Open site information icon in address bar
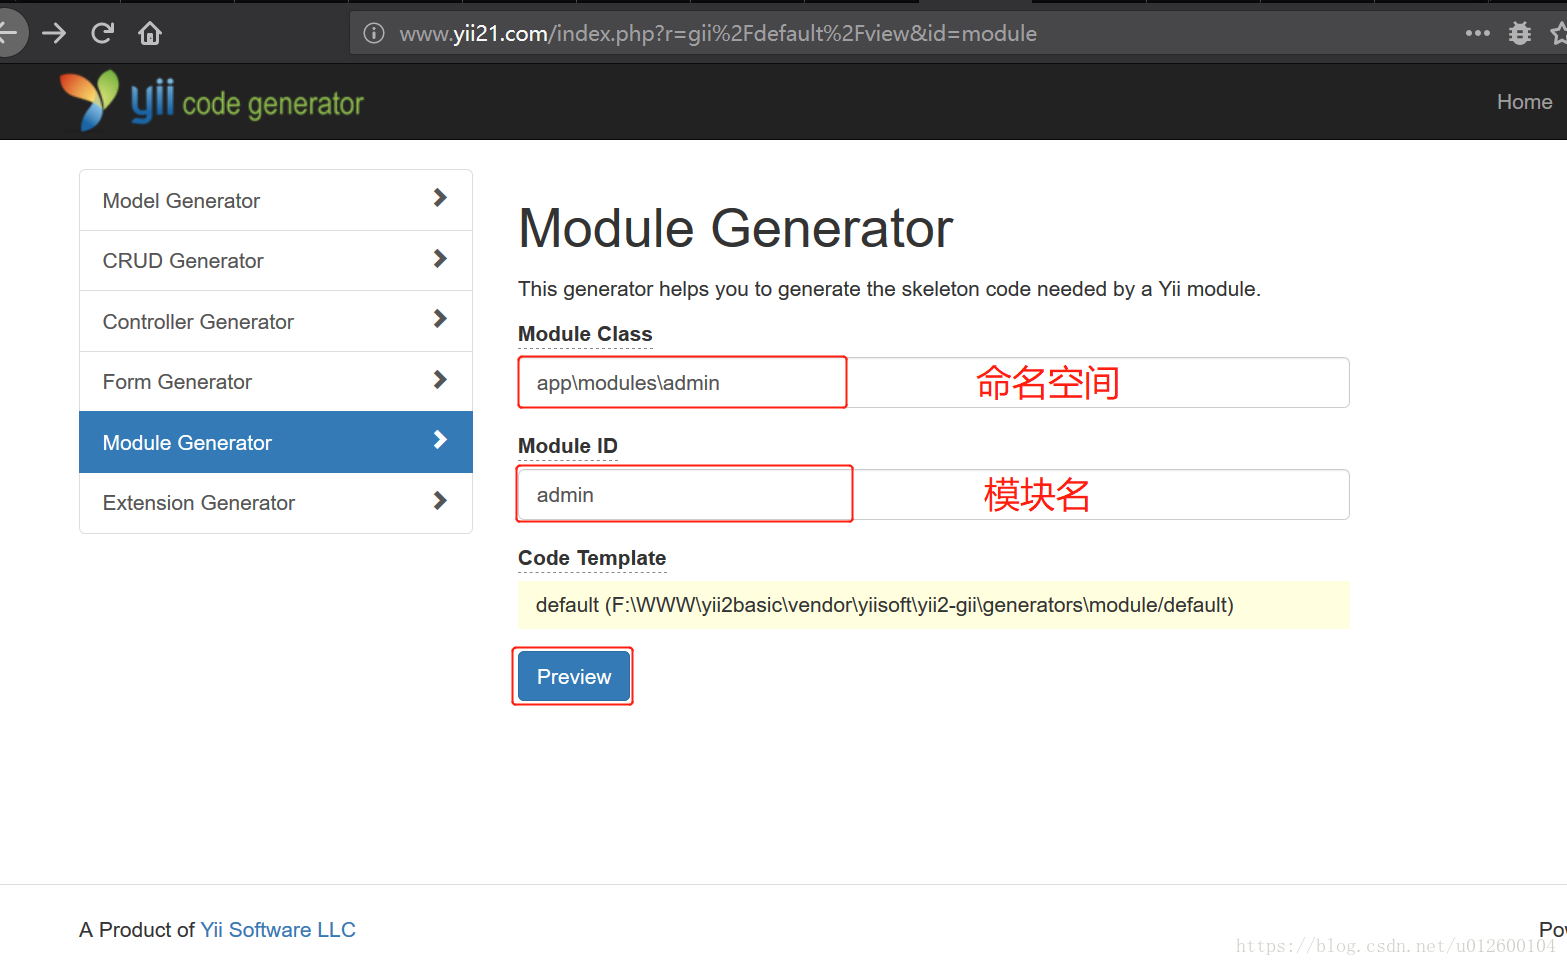Viewport: 1567px width, 966px height. tap(374, 33)
